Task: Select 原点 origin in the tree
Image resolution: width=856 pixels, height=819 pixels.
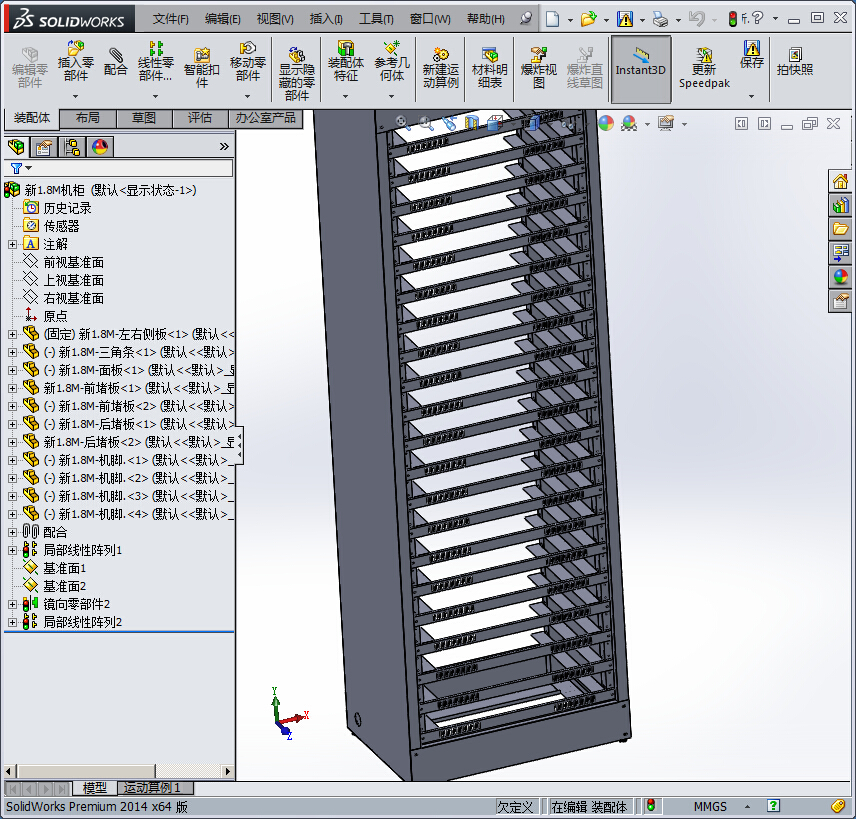Action: 55,317
